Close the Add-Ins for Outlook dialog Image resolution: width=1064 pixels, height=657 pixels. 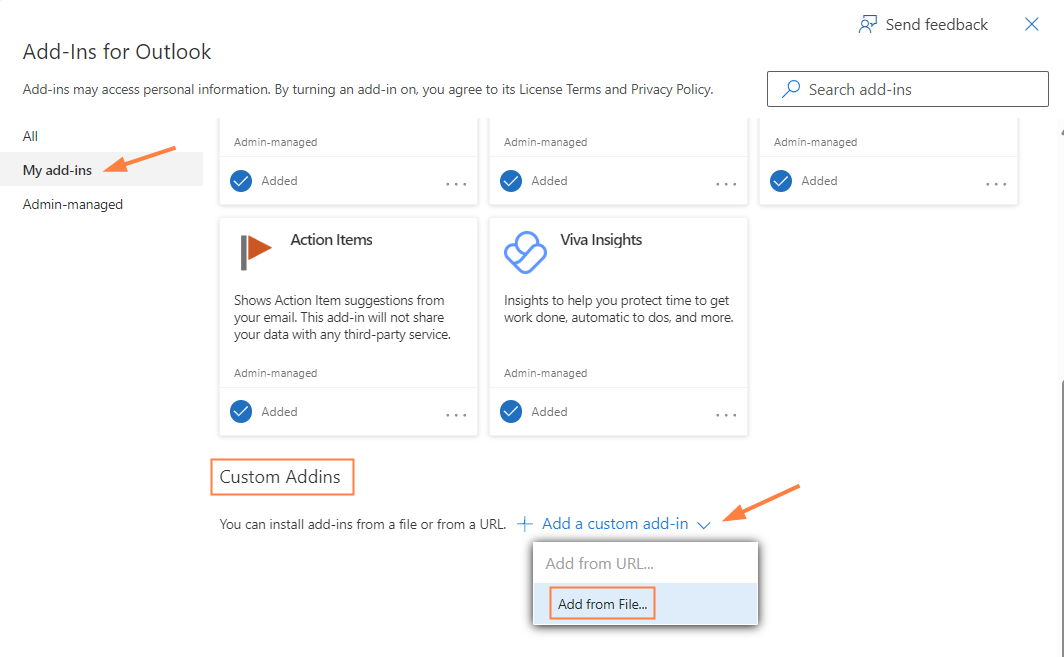(x=1031, y=24)
